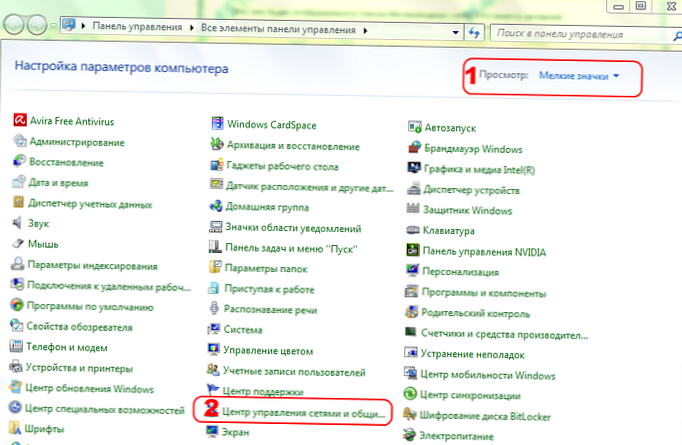Image resolution: width=682 pixels, height=445 pixels.
Task: Click the Windows CardSpace icon
Action: tap(217, 124)
